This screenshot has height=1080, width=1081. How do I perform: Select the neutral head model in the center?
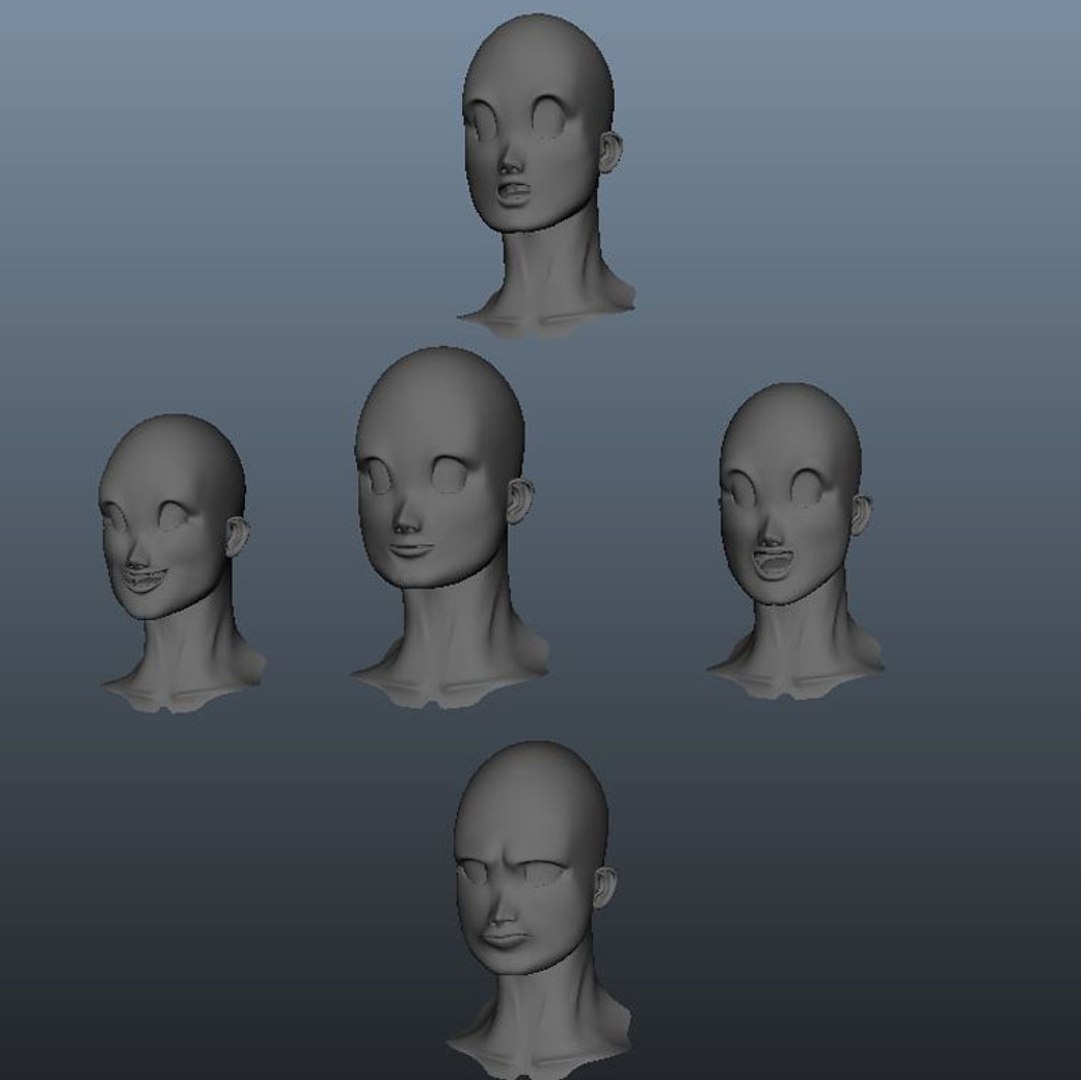[x=448, y=527]
